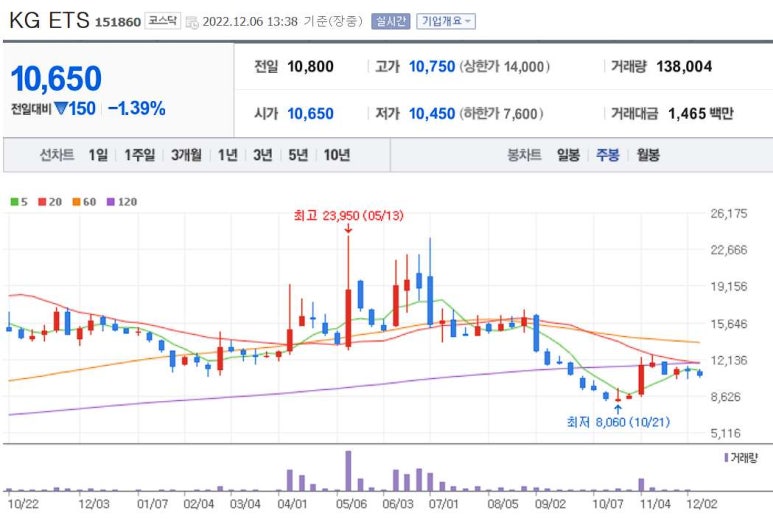Click the calendar icon beside the date
Image resolution: width=773 pixels, height=519 pixels.
coord(192,22)
